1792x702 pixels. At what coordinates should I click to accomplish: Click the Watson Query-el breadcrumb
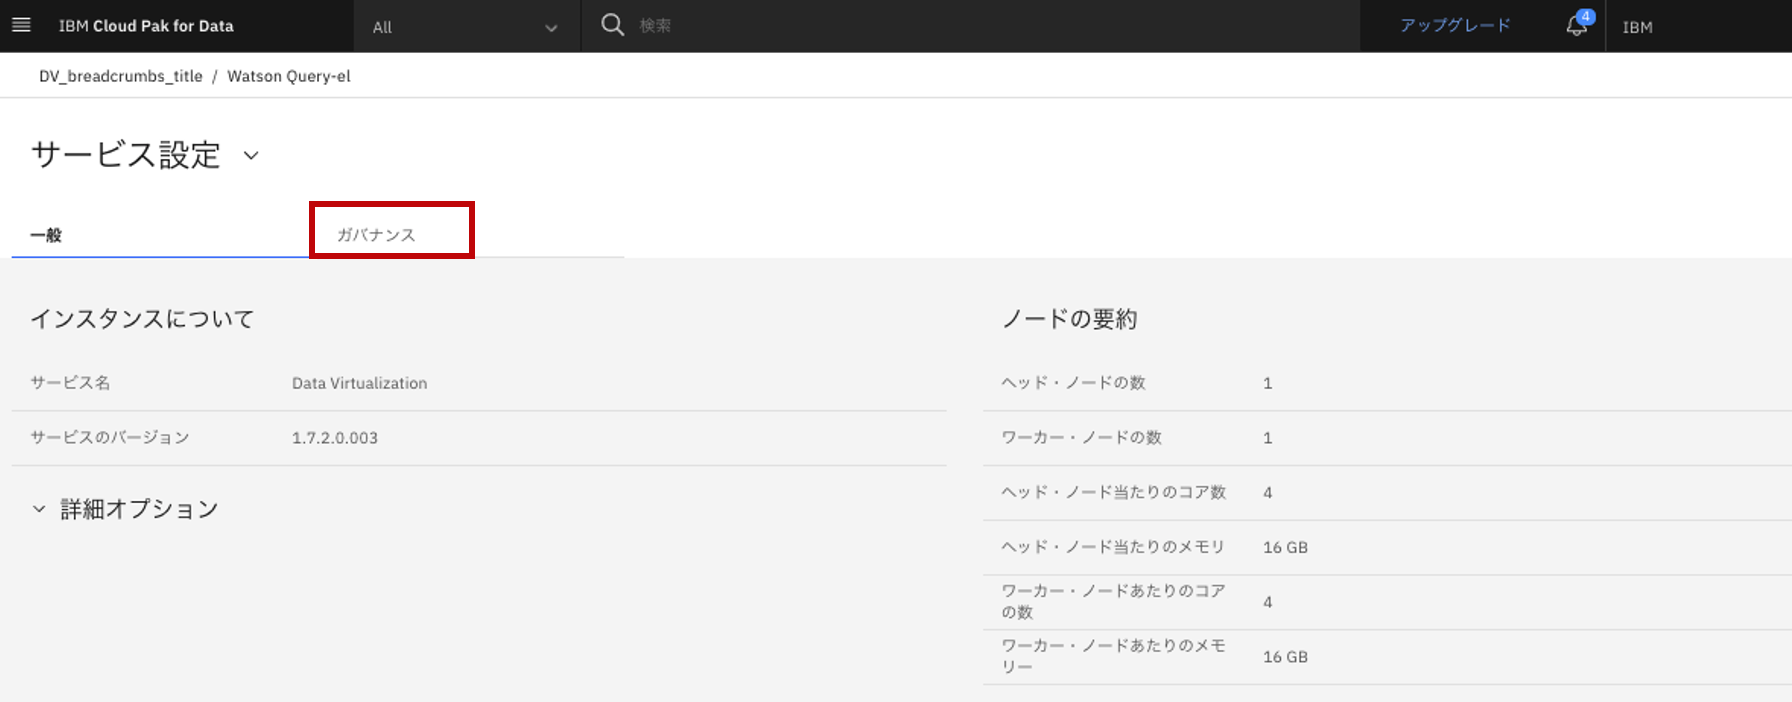click(289, 76)
